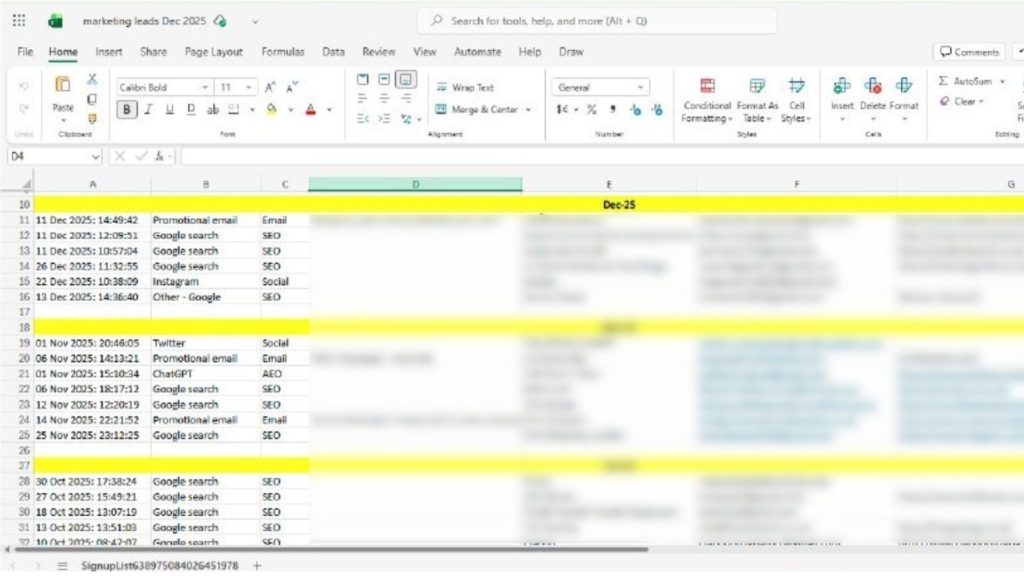1024x576 pixels.
Task: Toggle Italic formatting
Action: click(148, 109)
